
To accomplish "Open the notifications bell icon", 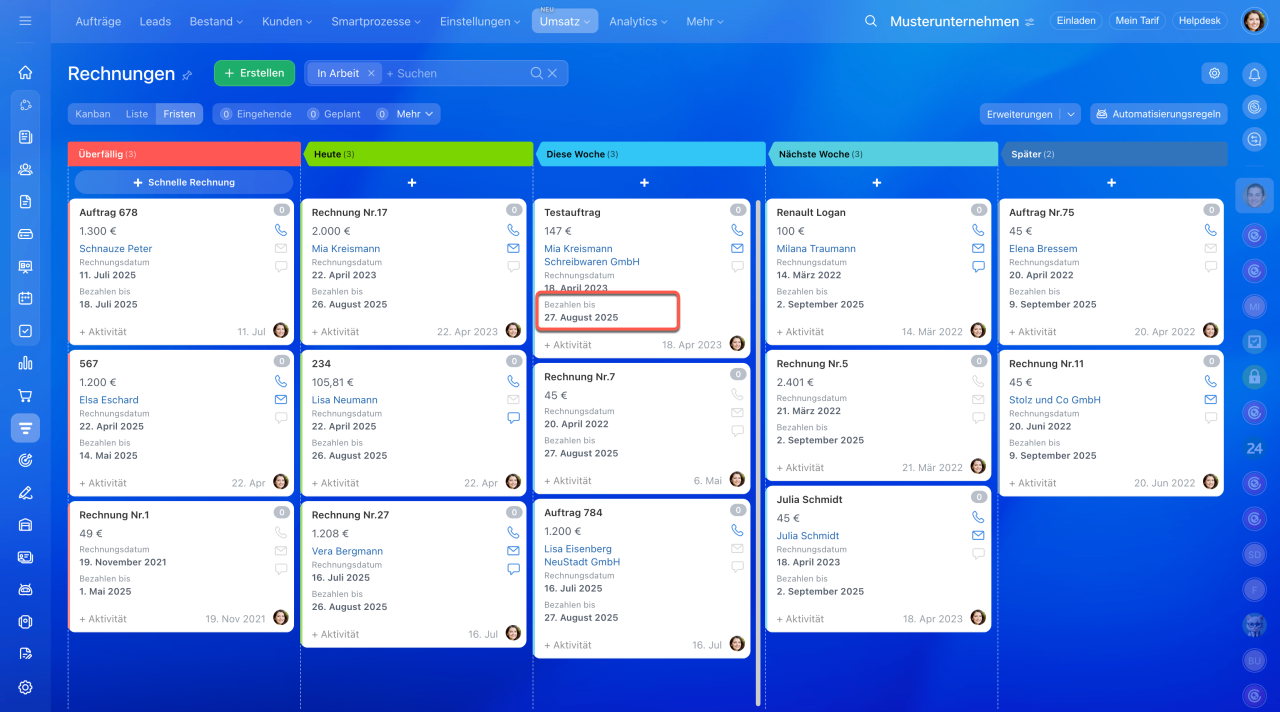I will (x=1254, y=73).
